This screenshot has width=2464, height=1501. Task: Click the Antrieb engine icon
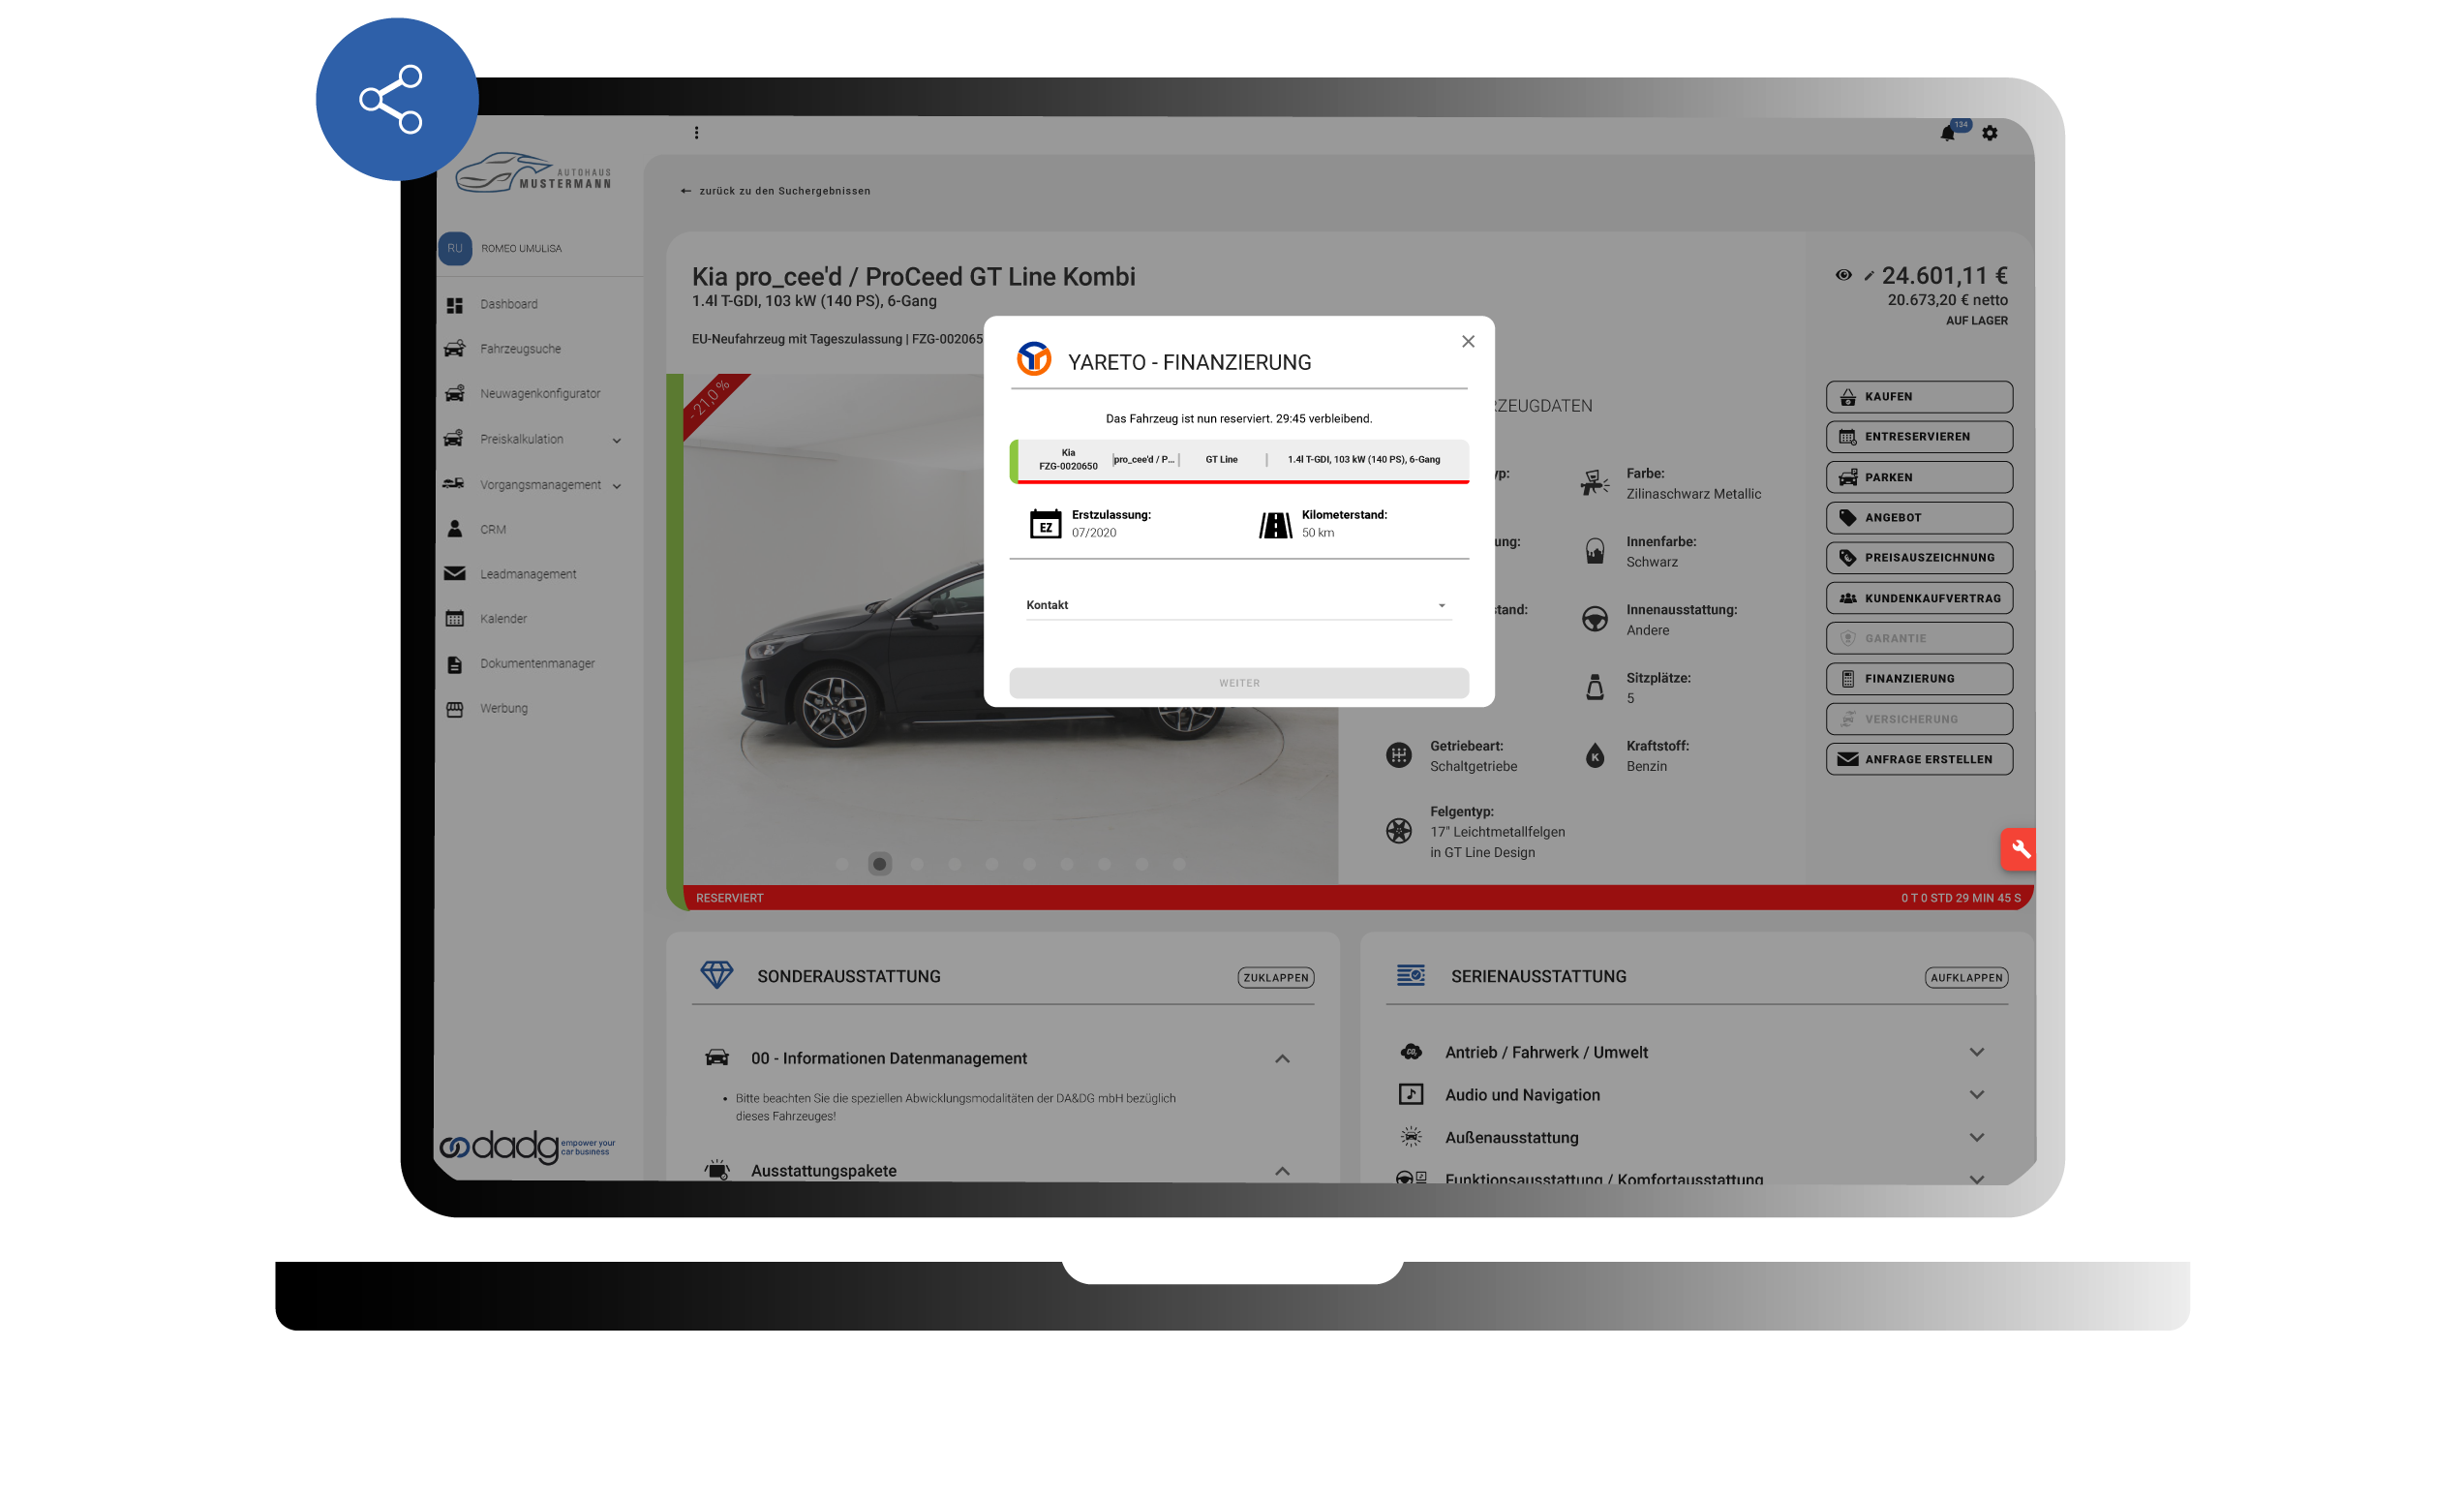click(1411, 1052)
